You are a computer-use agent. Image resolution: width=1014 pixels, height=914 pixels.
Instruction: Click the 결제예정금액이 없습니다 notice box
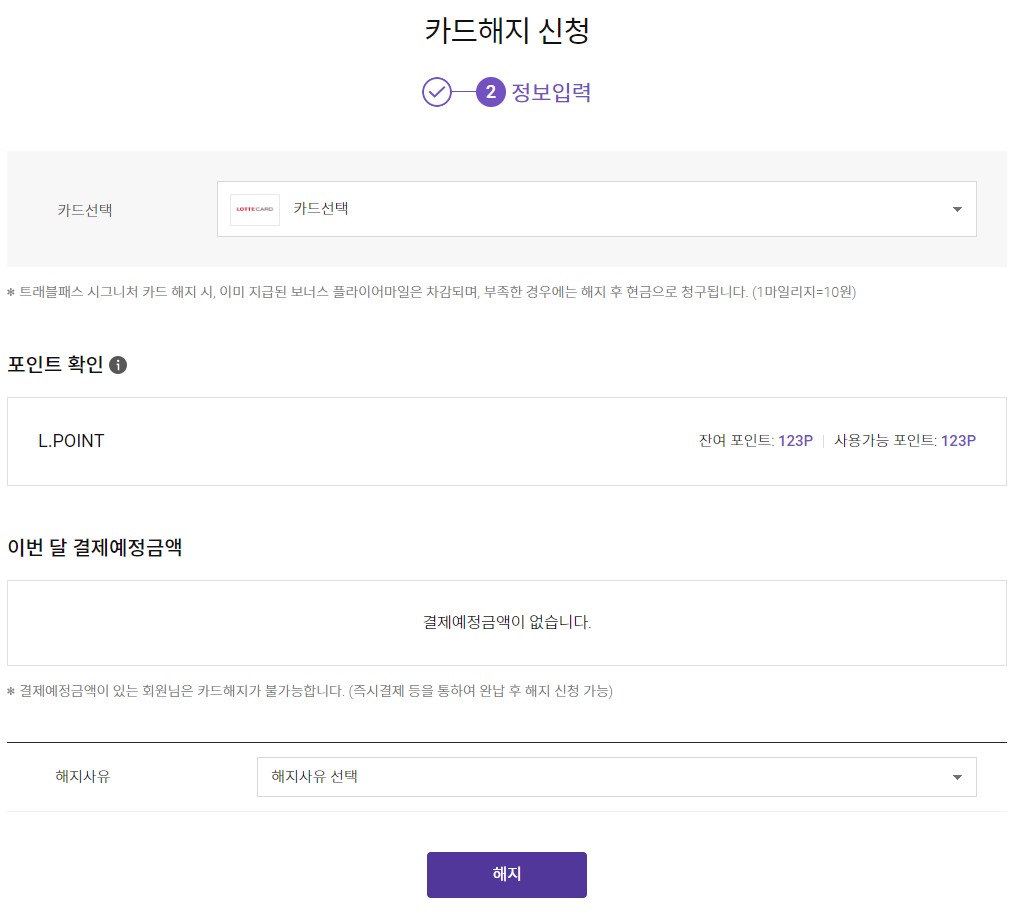point(506,621)
